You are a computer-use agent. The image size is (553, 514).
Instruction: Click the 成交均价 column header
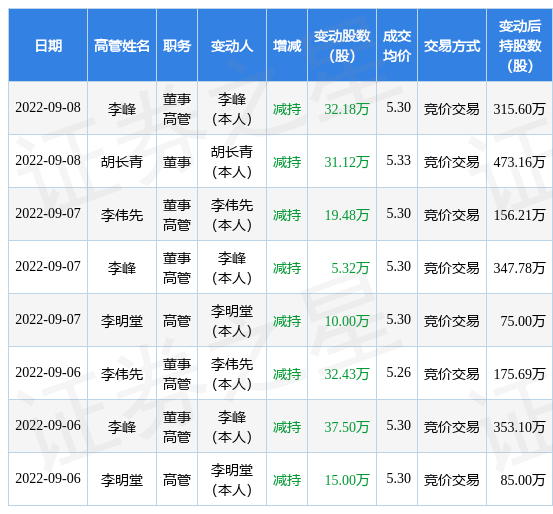click(397, 46)
